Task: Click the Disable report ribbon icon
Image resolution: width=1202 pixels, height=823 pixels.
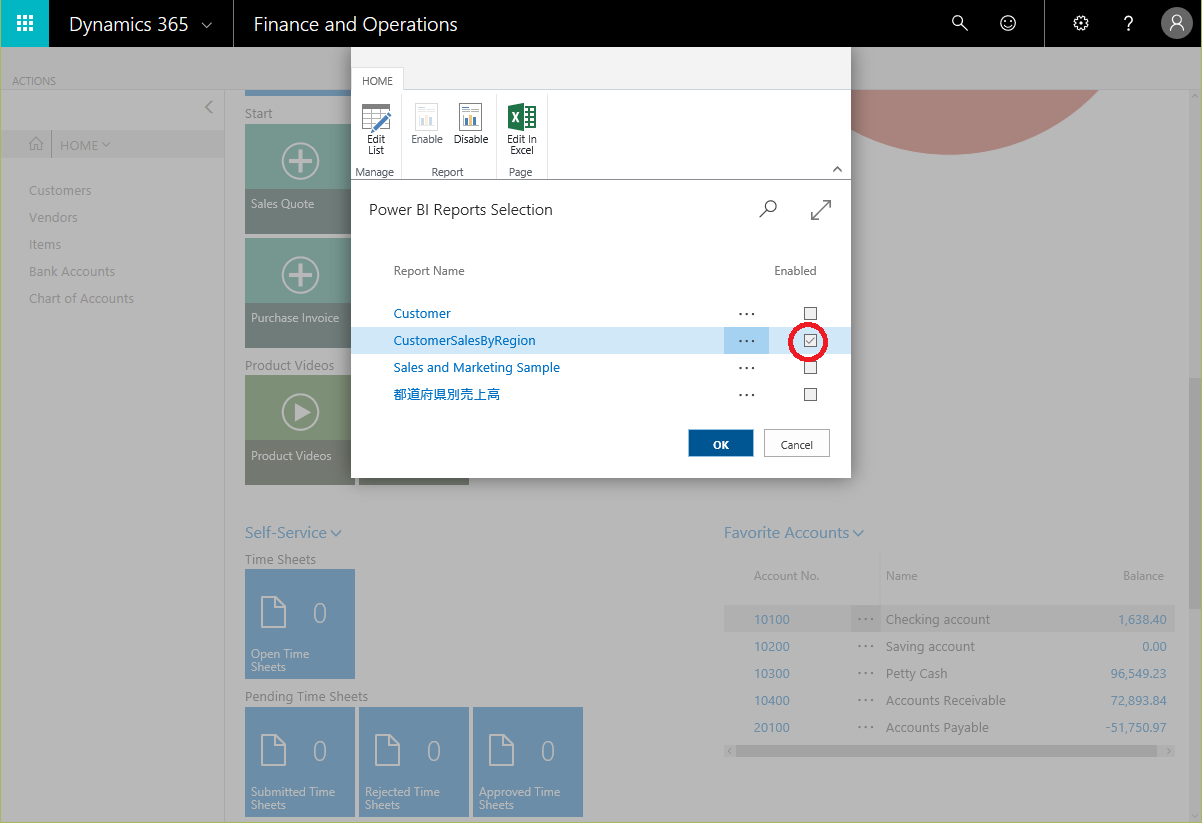Action: [x=471, y=125]
